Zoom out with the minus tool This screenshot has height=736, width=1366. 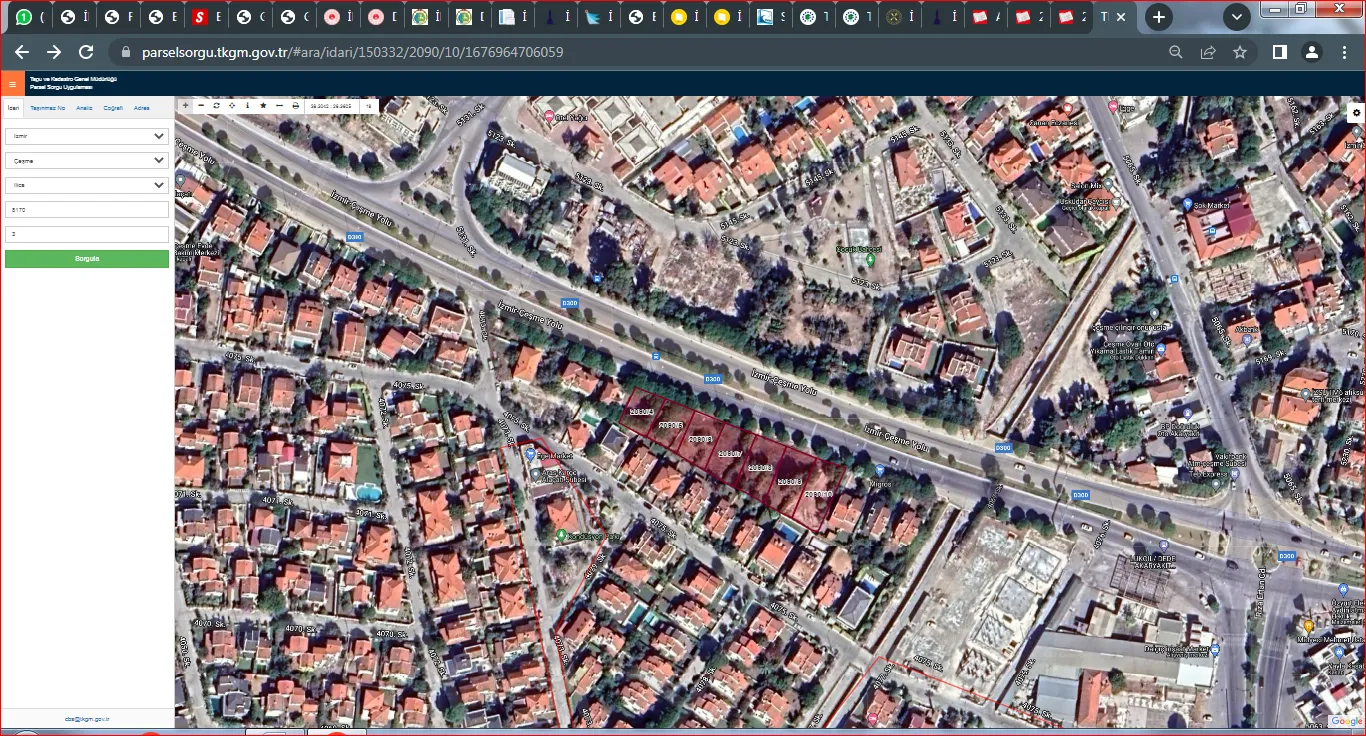pos(201,105)
